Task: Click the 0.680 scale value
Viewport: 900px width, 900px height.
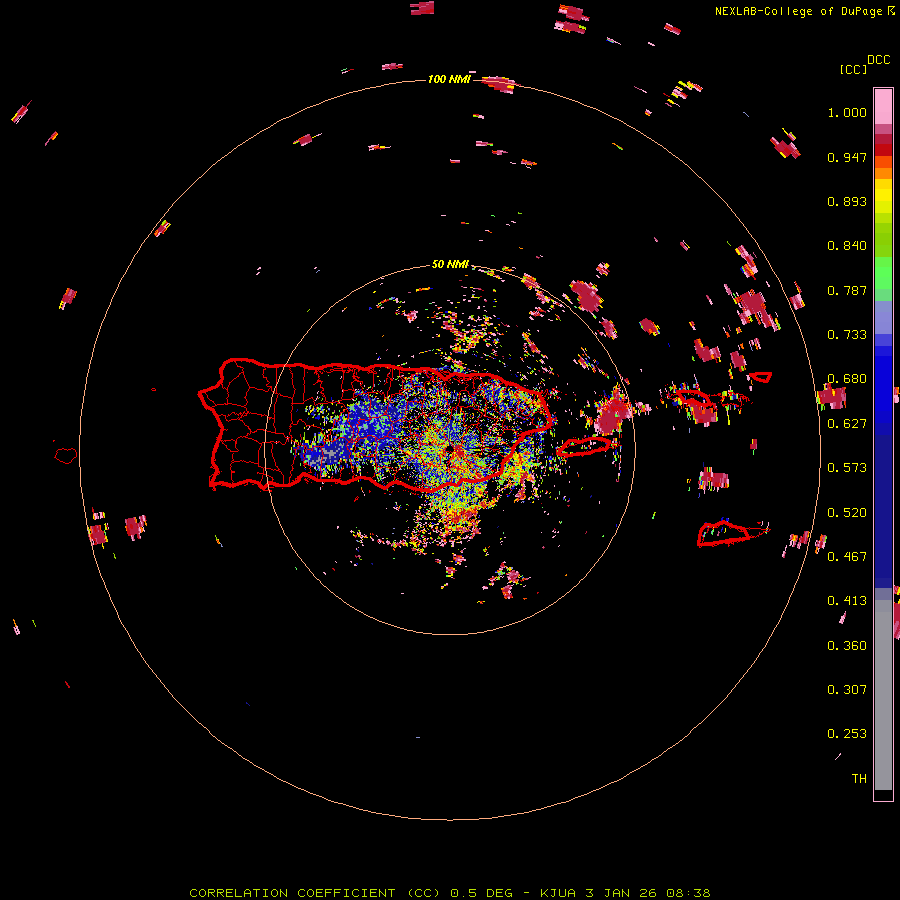Action: point(847,379)
